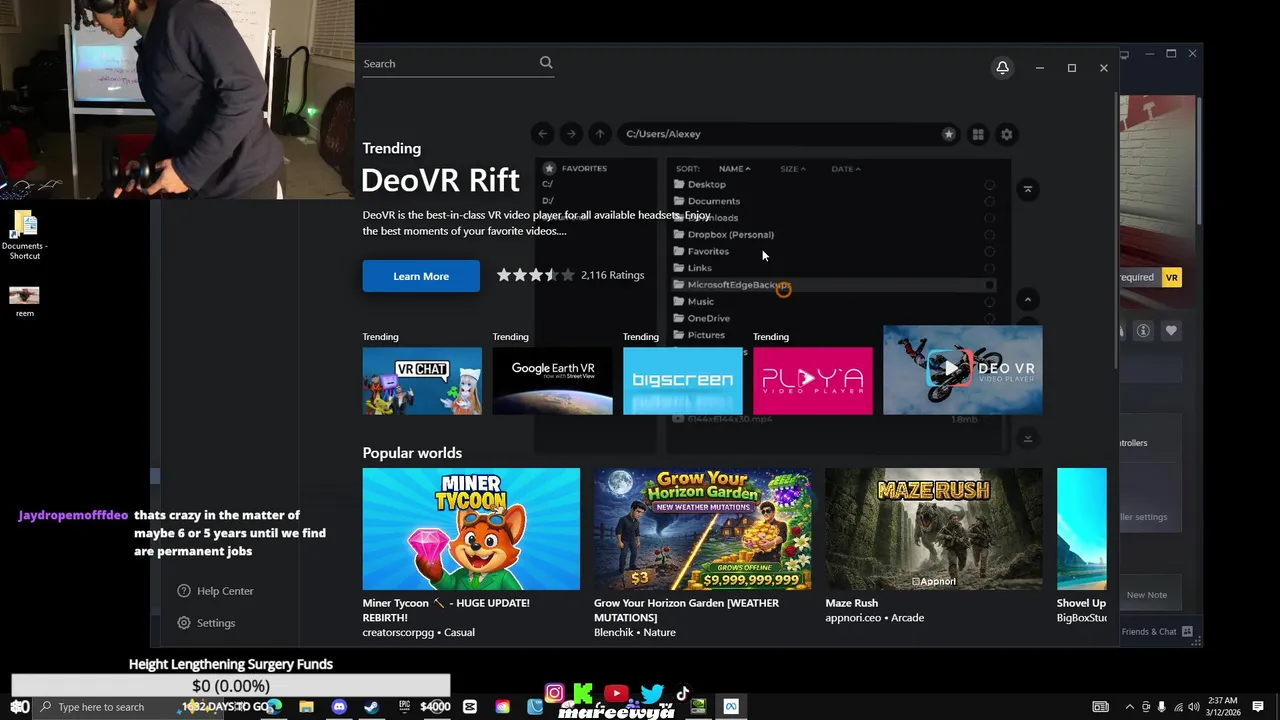1280x720 pixels.
Task: Play the DEO VR video player preview
Action: click(x=962, y=370)
